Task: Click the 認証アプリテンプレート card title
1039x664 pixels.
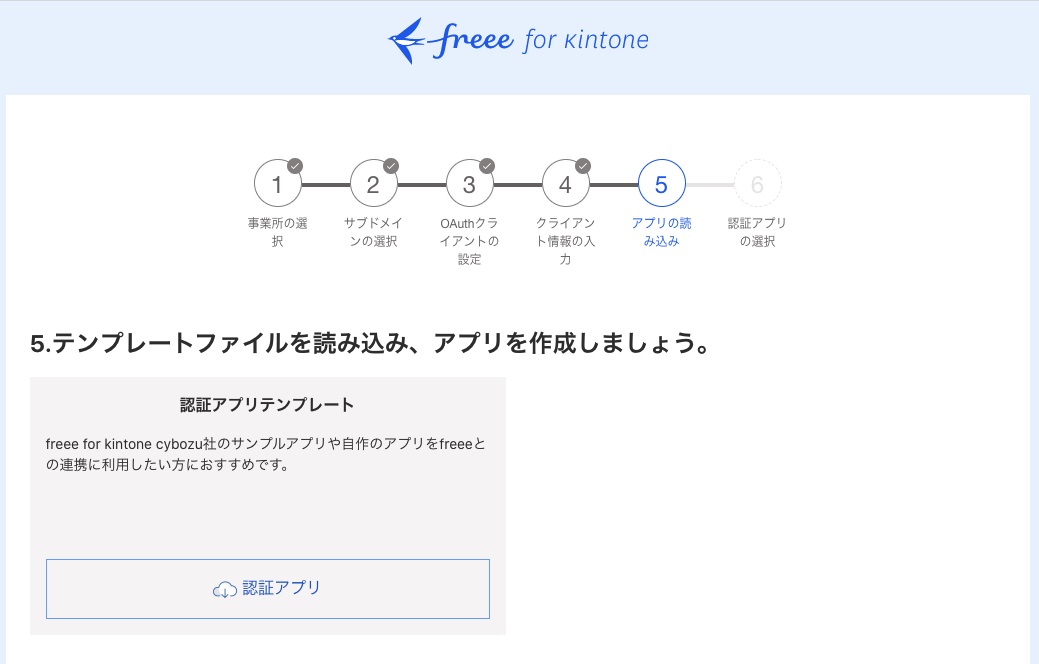Action: click(x=267, y=405)
